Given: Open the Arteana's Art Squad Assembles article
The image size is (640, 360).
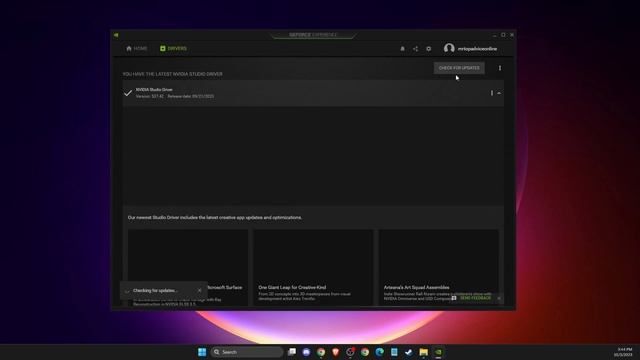Looking at the screenshot, I should (x=438, y=267).
